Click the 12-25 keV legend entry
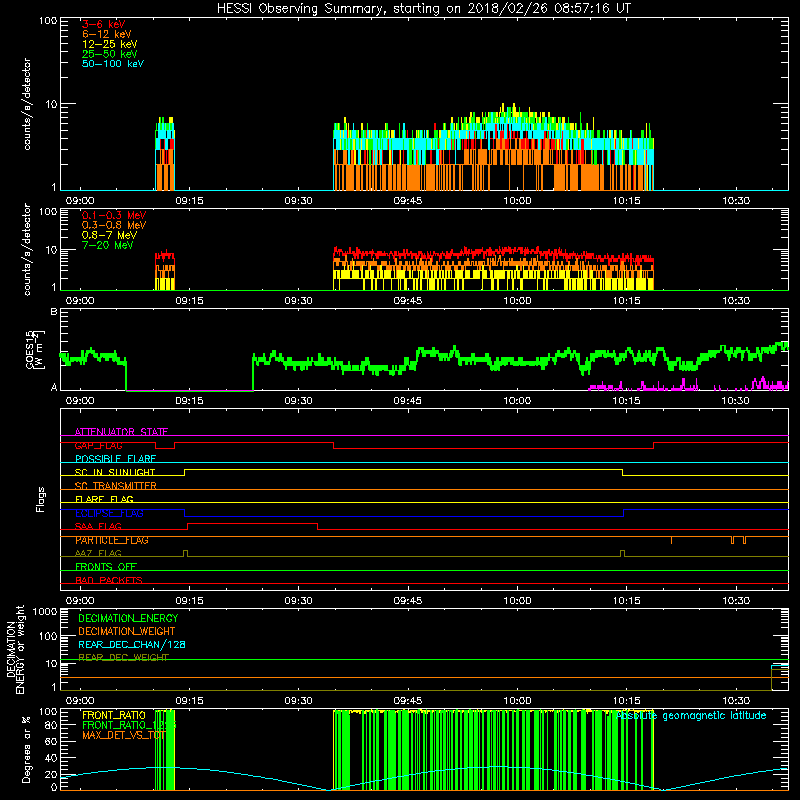Screen dimensions: 800x800 coord(110,44)
